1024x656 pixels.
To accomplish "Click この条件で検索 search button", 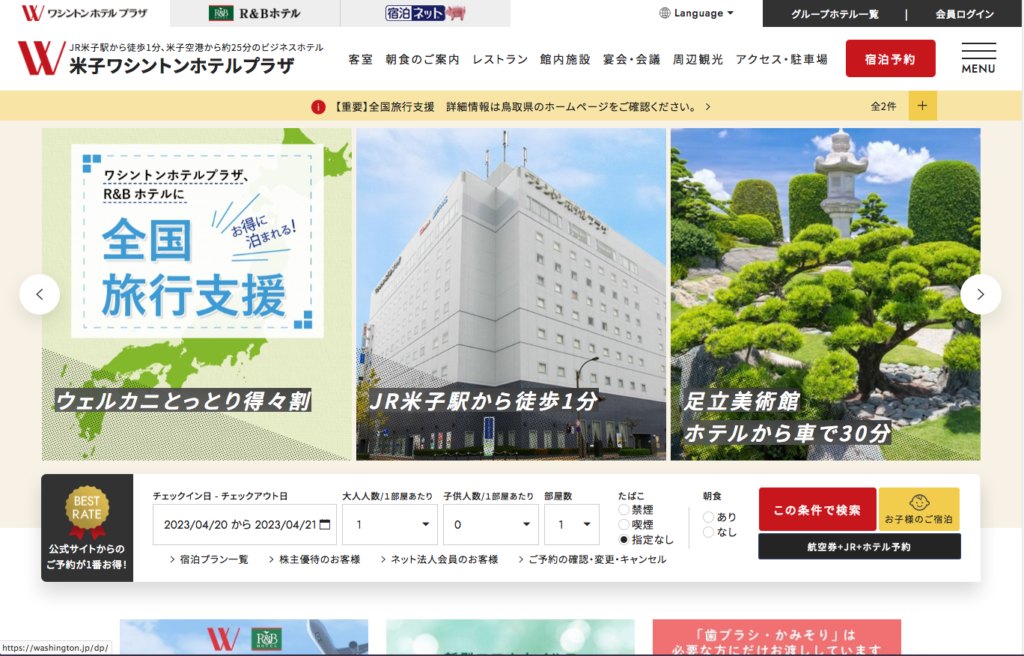I will click(817, 509).
